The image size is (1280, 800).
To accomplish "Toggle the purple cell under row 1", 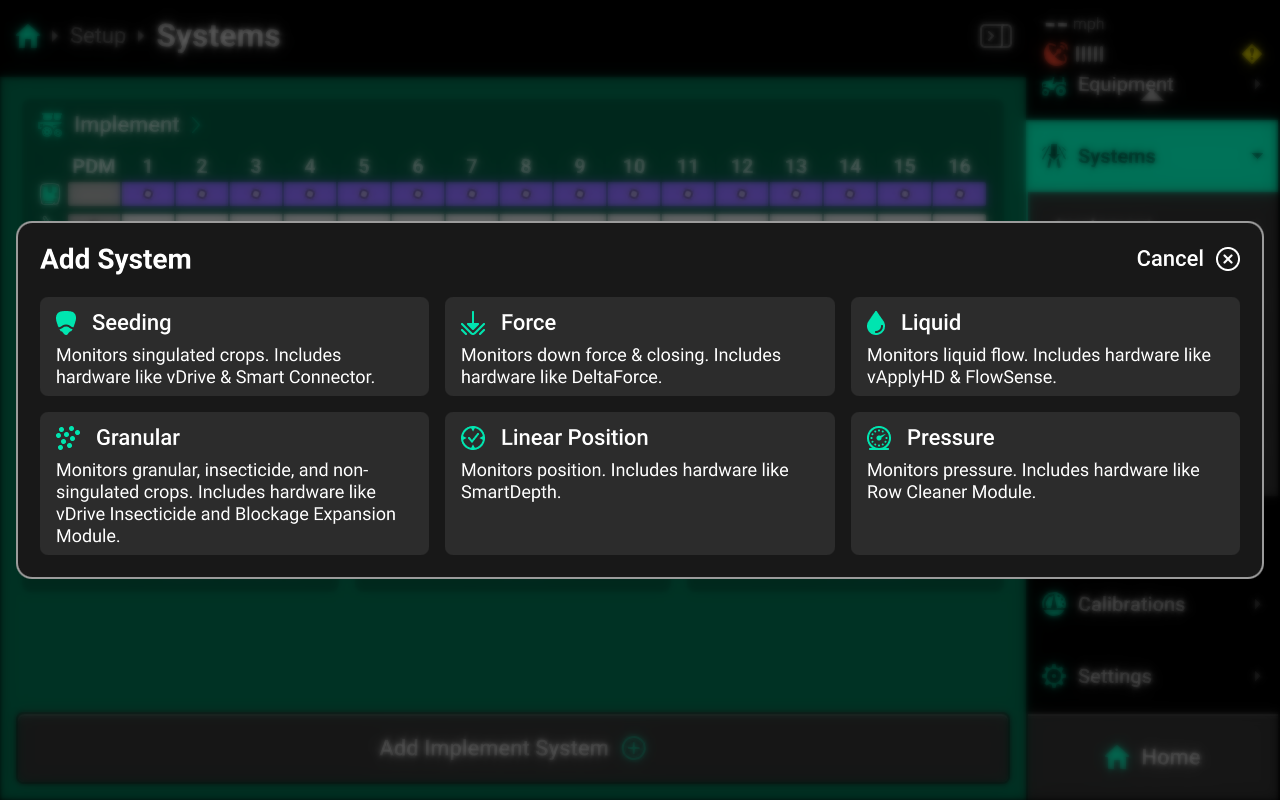I will point(148,193).
